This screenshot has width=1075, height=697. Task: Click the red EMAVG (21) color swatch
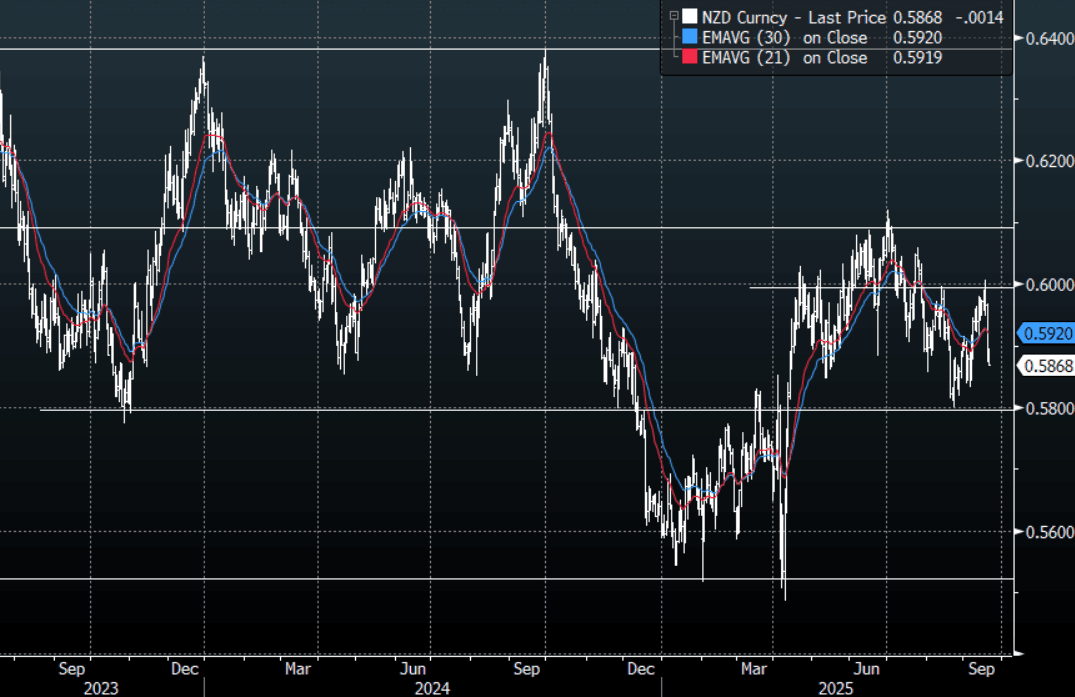click(689, 58)
